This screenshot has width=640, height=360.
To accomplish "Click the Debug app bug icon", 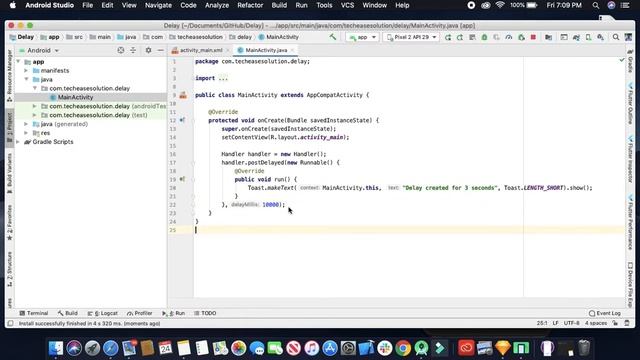I will tap(484, 37).
